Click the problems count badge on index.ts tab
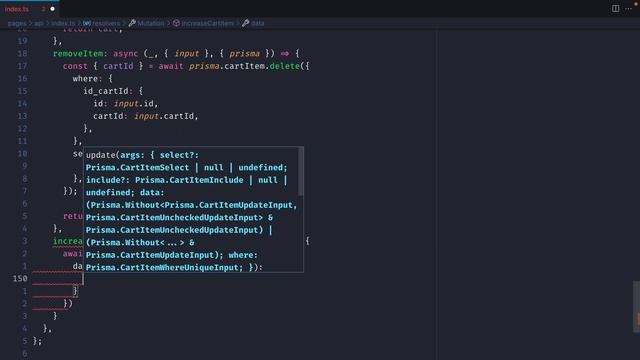Screen dimensions: 640x360 (x=43, y=9)
